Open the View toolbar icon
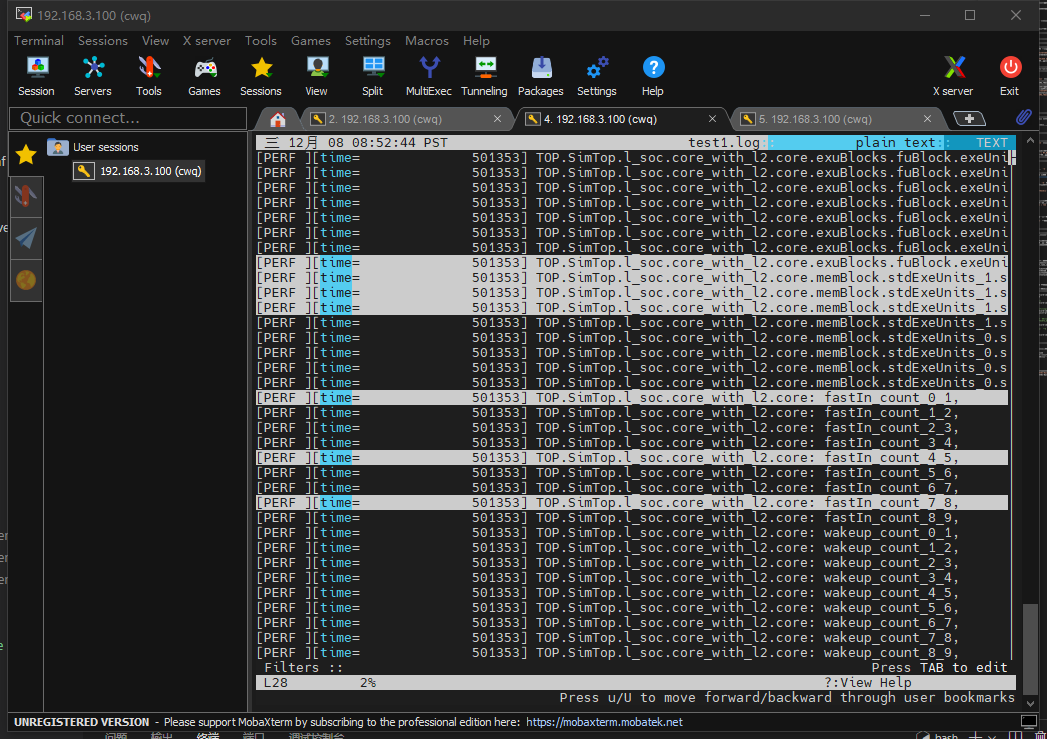This screenshot has height=739, width=1047. pos(317,77)
